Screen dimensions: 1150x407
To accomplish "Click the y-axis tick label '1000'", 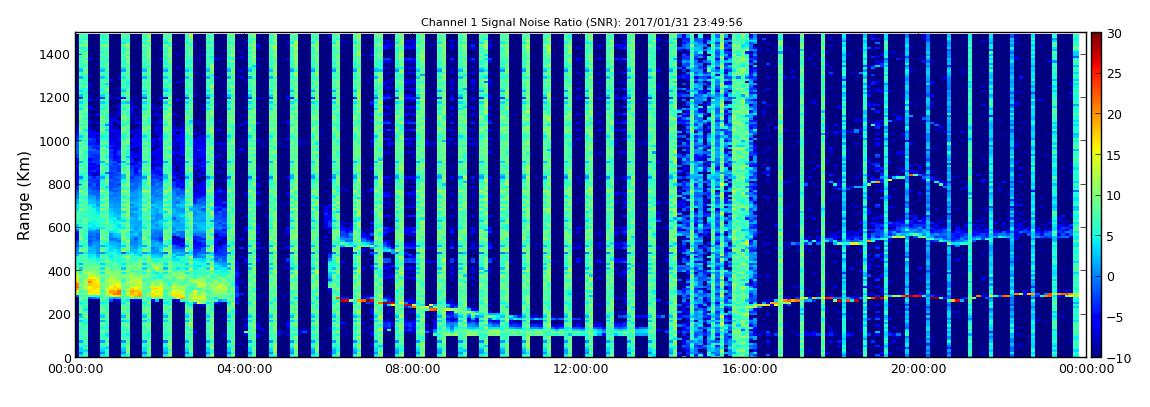I will point(57,141).
